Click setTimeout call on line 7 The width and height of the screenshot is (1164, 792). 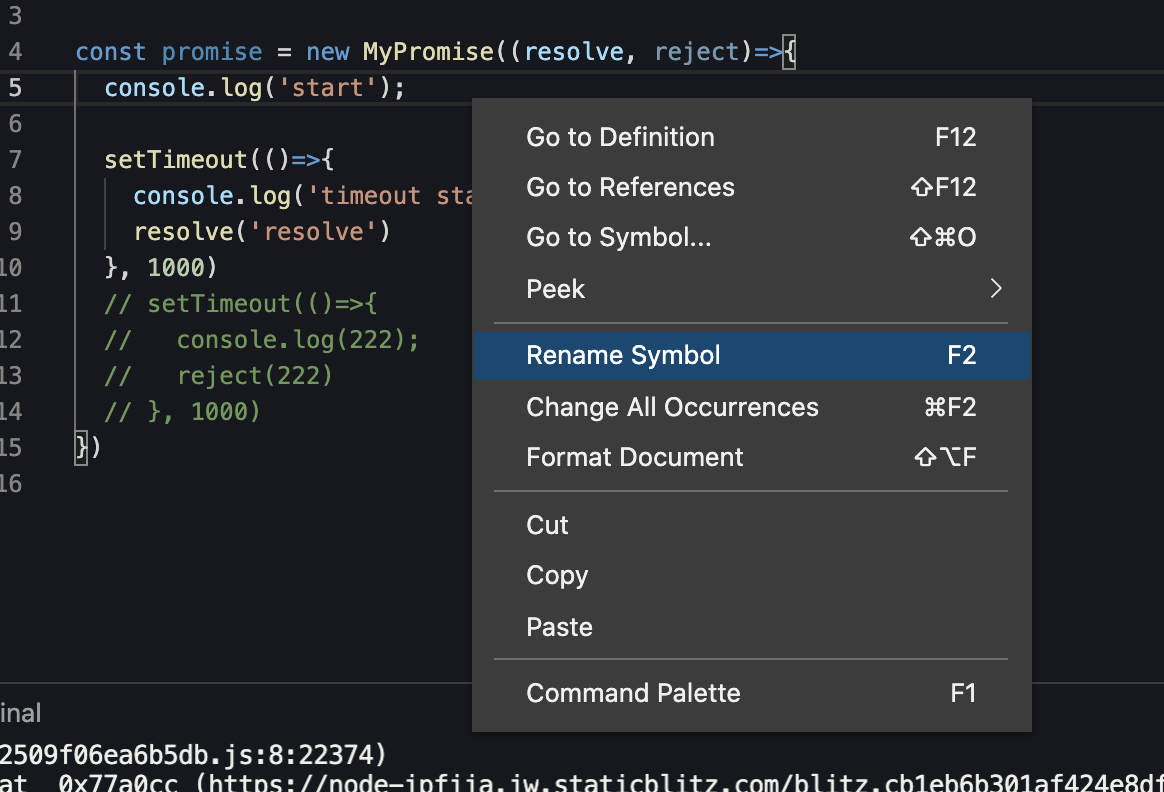point(175,160)
